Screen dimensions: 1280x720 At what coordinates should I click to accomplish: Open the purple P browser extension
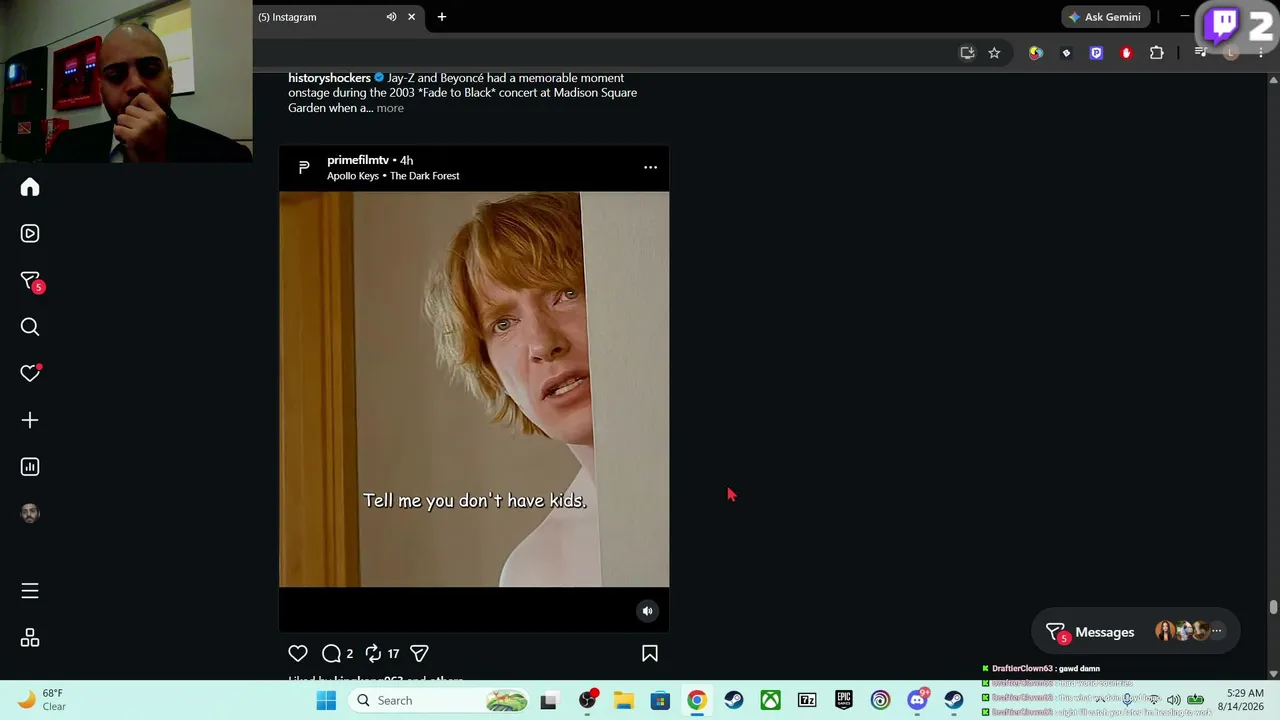(x=1096, y=53)
